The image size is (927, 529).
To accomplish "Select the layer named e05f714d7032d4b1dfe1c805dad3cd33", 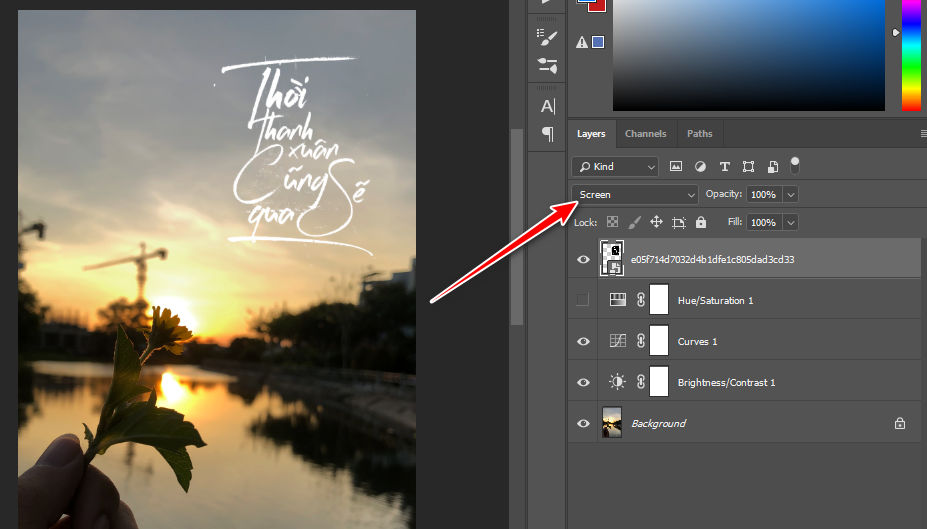I will (712, 259).
